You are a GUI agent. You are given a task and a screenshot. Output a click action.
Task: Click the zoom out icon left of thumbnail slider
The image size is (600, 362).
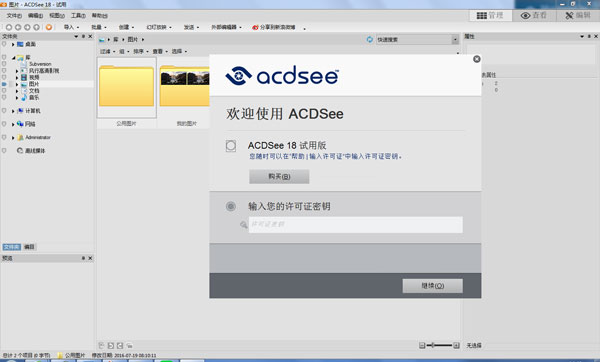point(422,345)
